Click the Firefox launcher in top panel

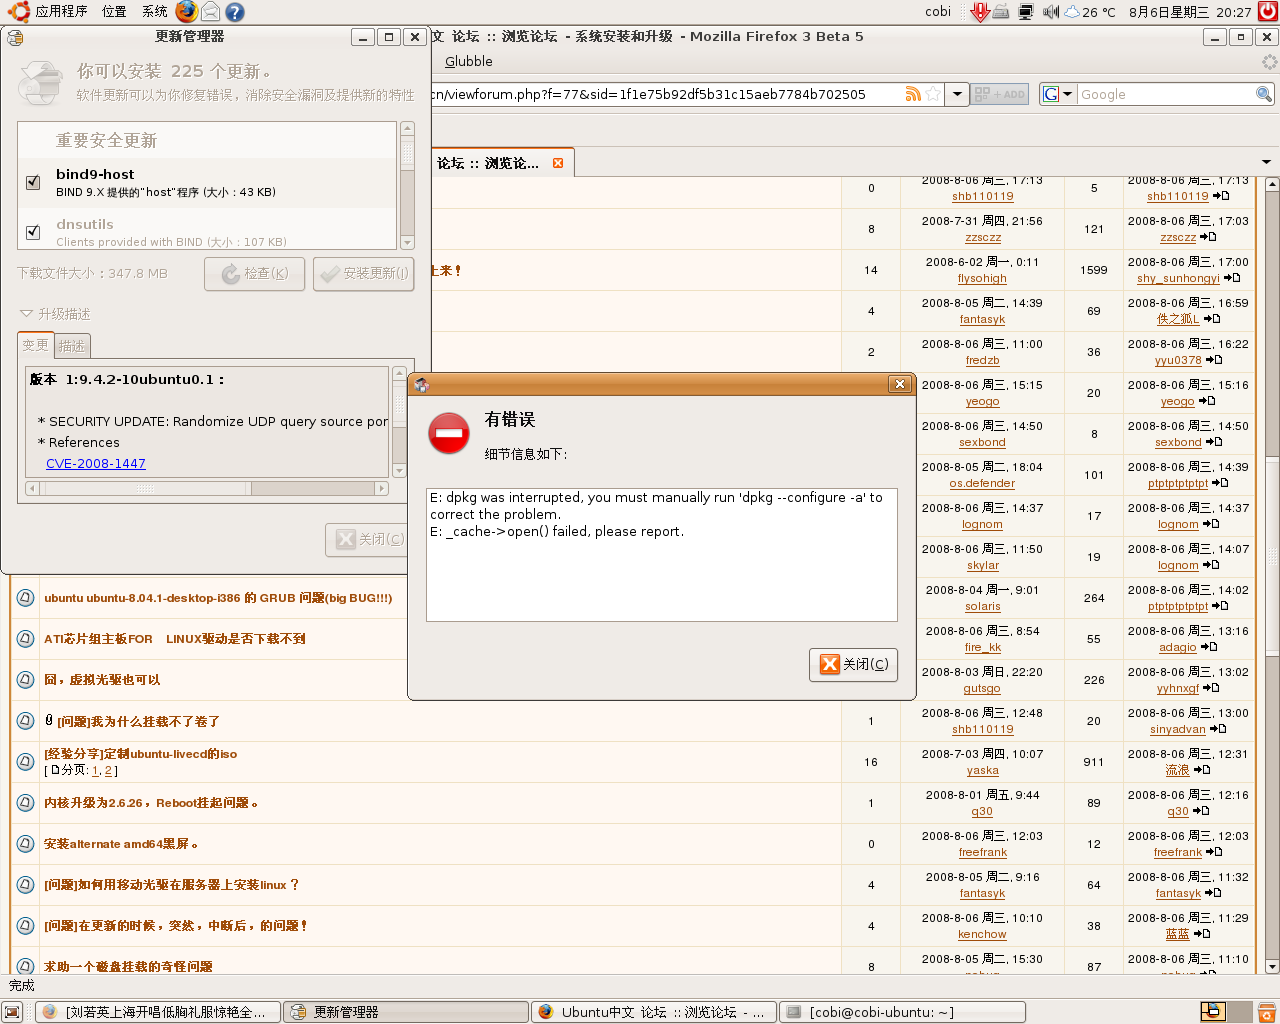tap(186, 11)
